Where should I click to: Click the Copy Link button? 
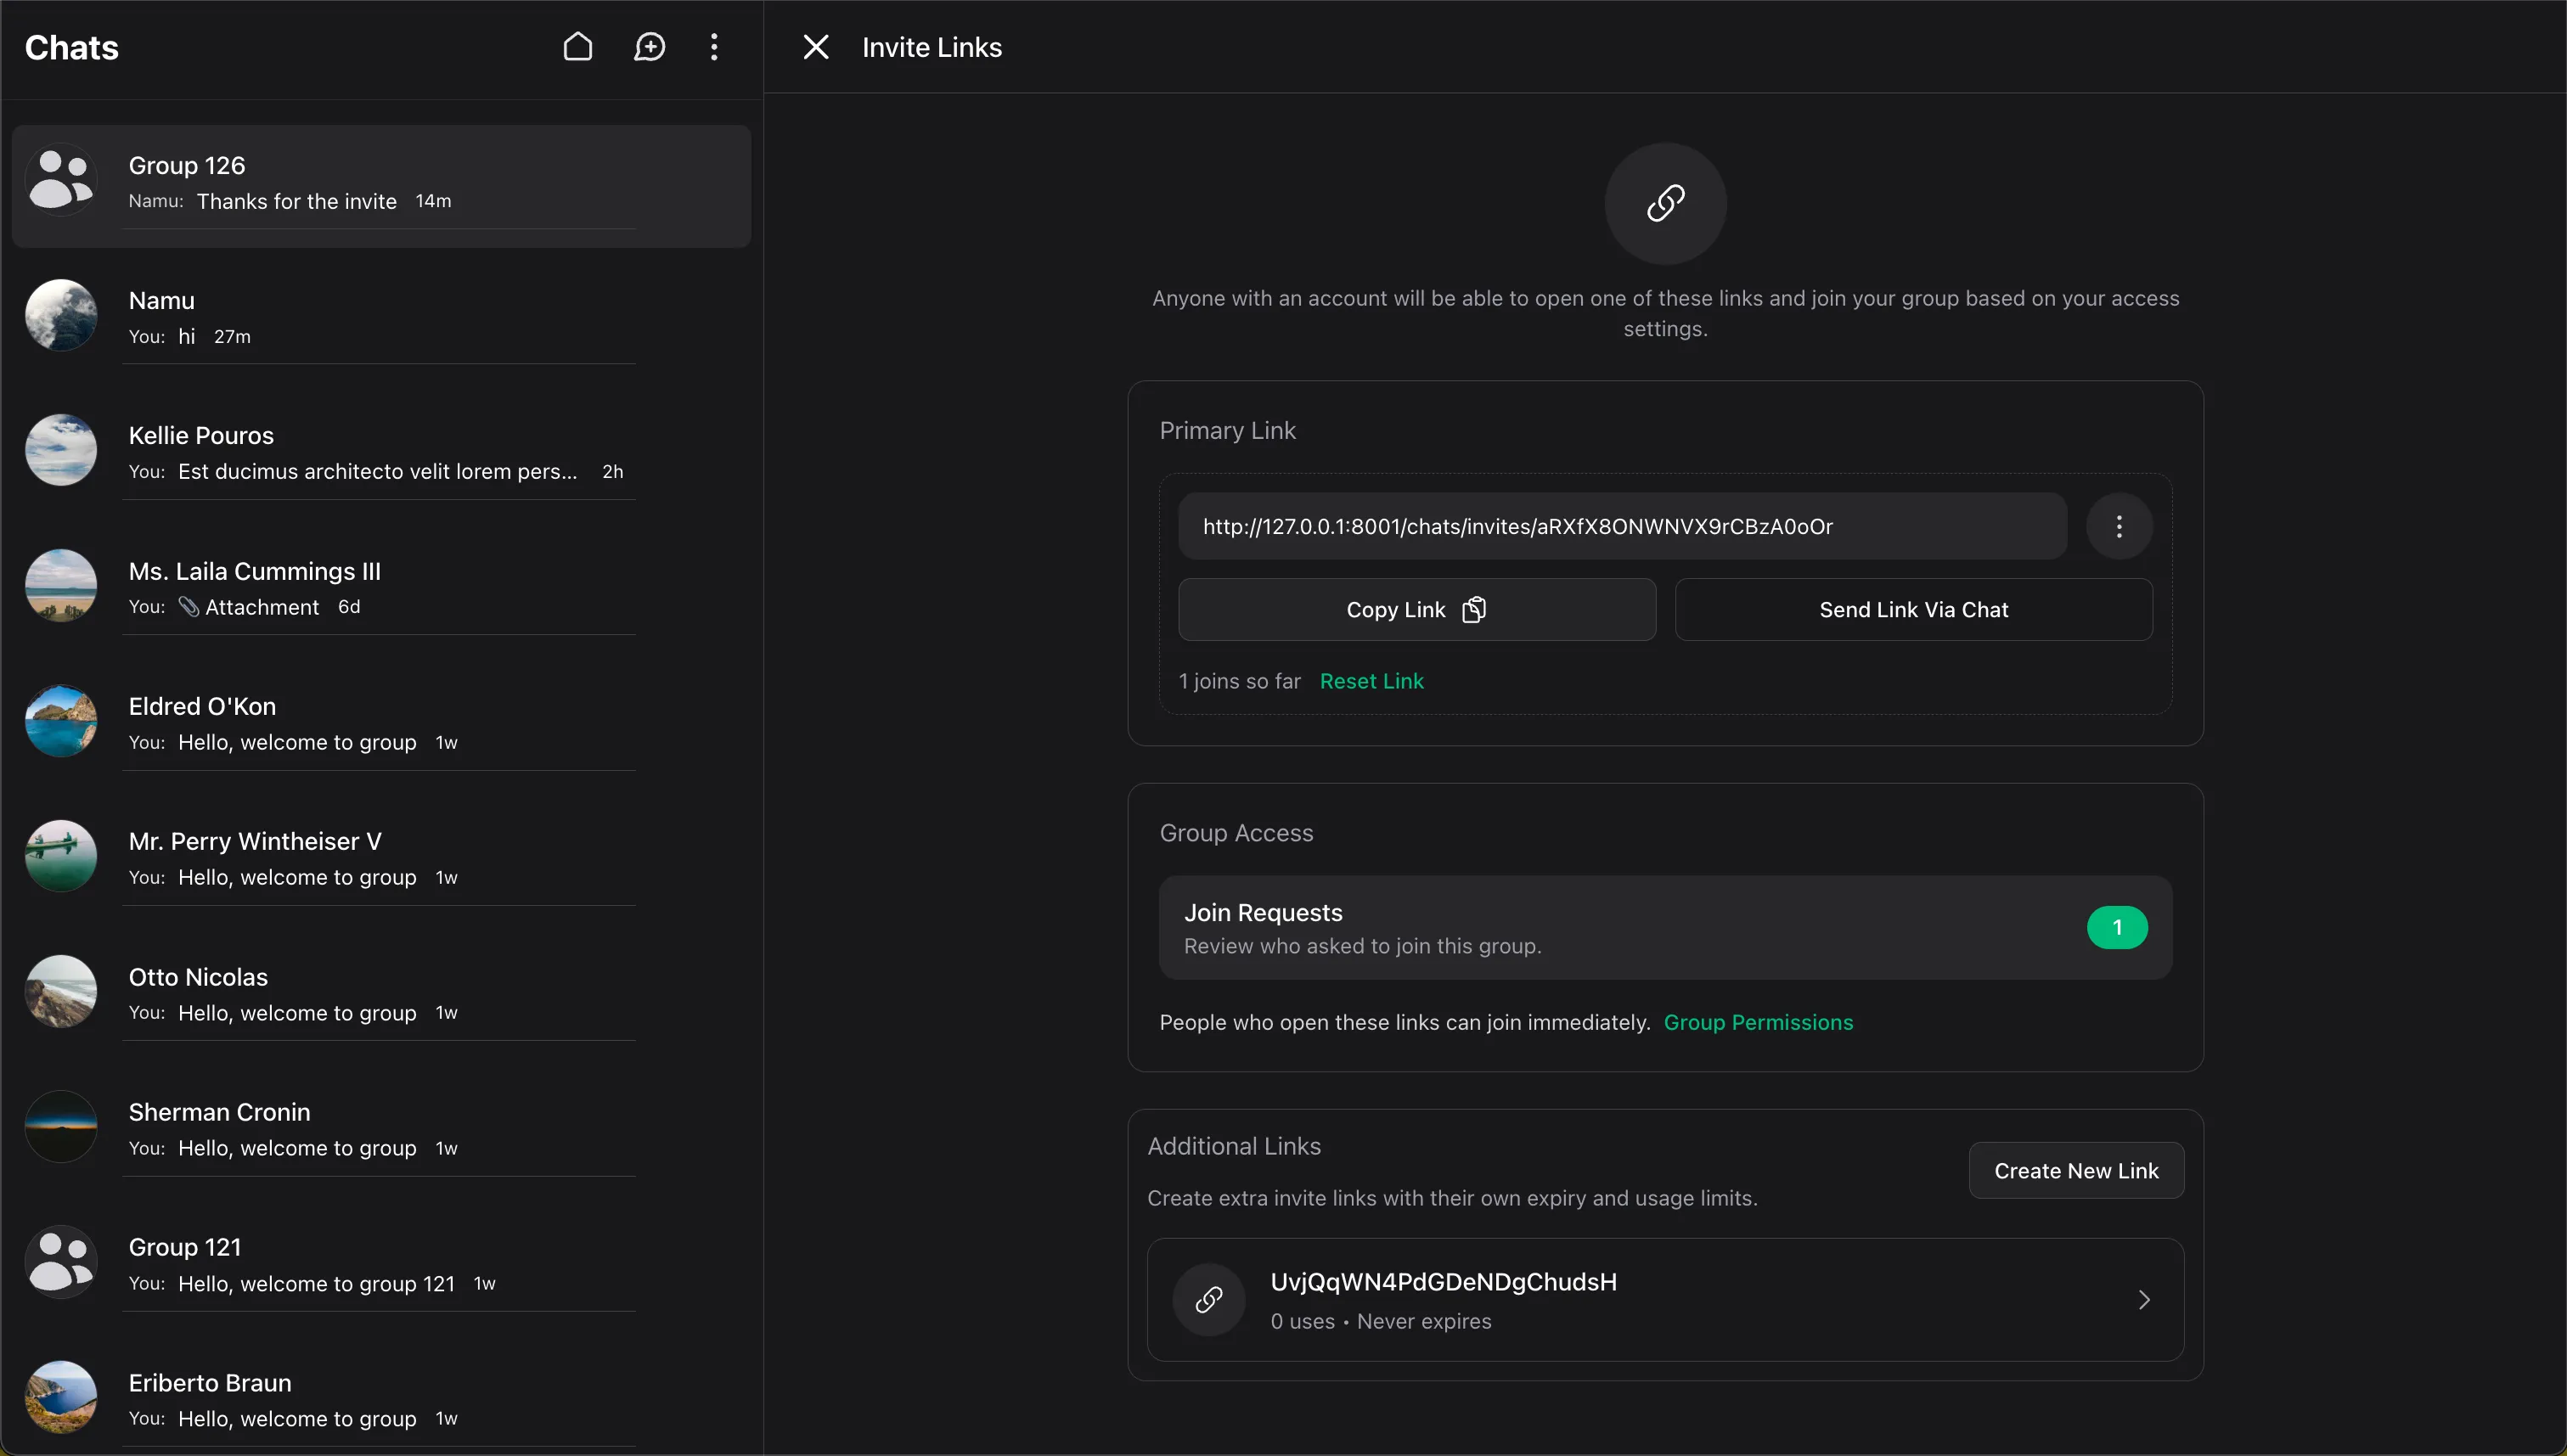click(1417, 609)
